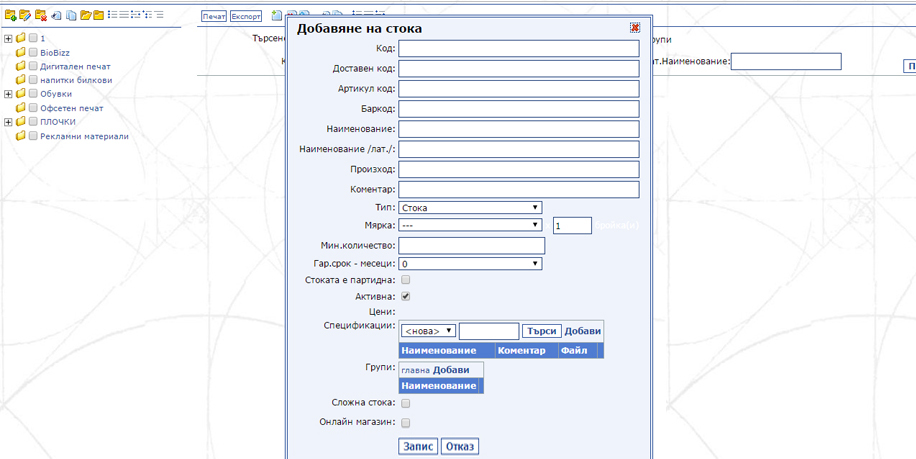Check the напитки билкови checkbox
Image resolution: width=916 pixels, height=459 pixels.
point(33,80)
